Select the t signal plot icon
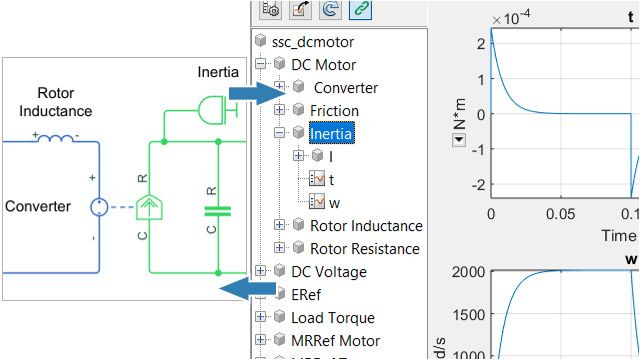The width and height of the screenshot is (640, 360). 317,179
